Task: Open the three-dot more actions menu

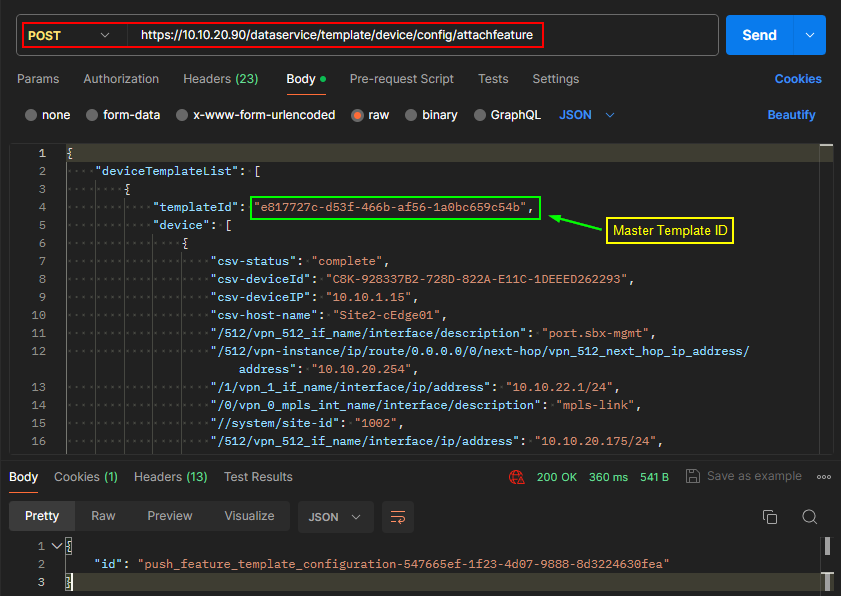Action: 823,476
